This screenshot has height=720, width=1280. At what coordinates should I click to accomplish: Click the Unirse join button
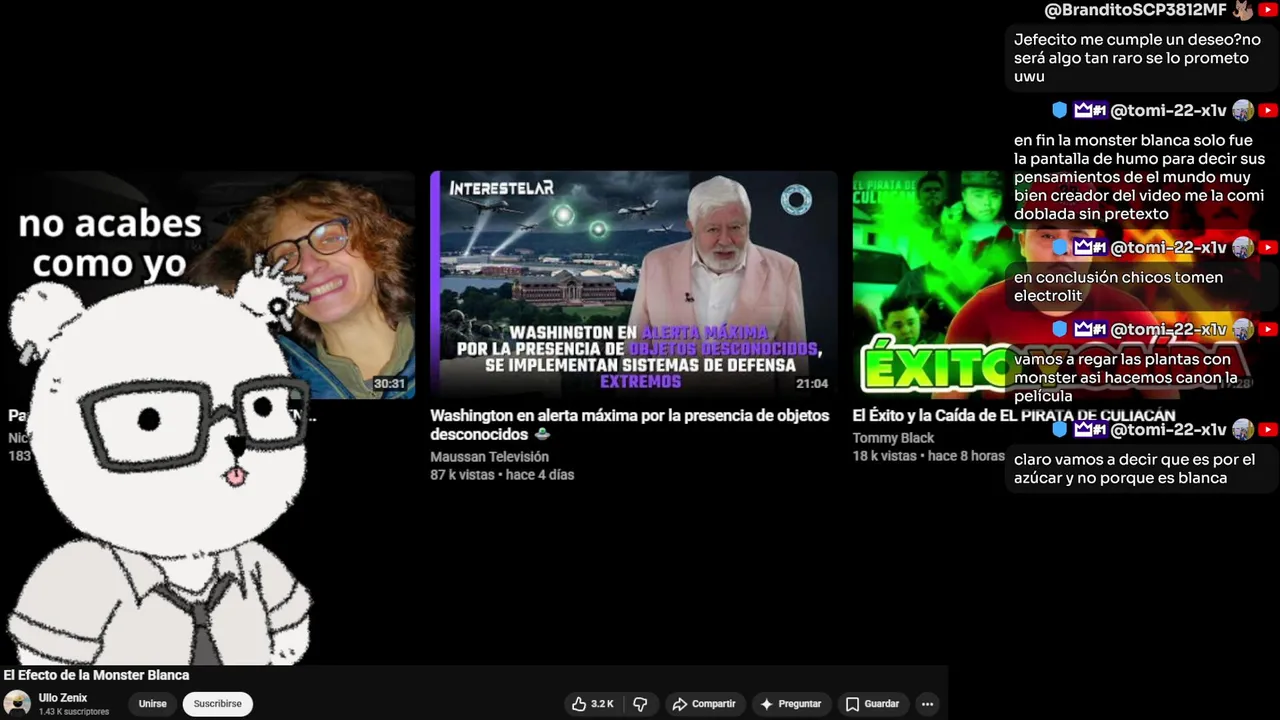click(x=152, y=704)
